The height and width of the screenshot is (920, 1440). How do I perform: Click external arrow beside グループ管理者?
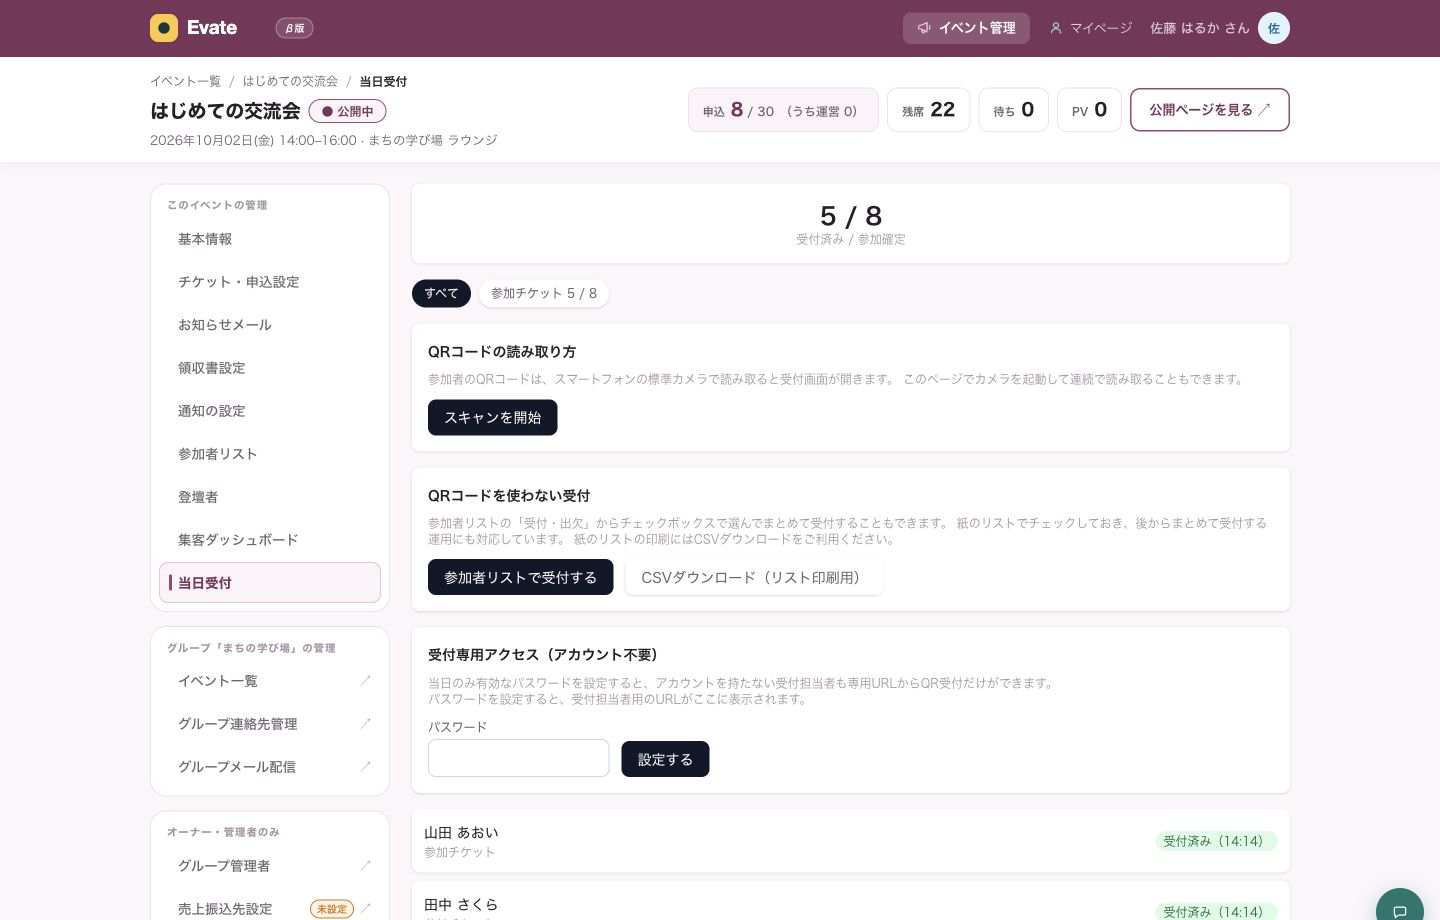(365, 866)
